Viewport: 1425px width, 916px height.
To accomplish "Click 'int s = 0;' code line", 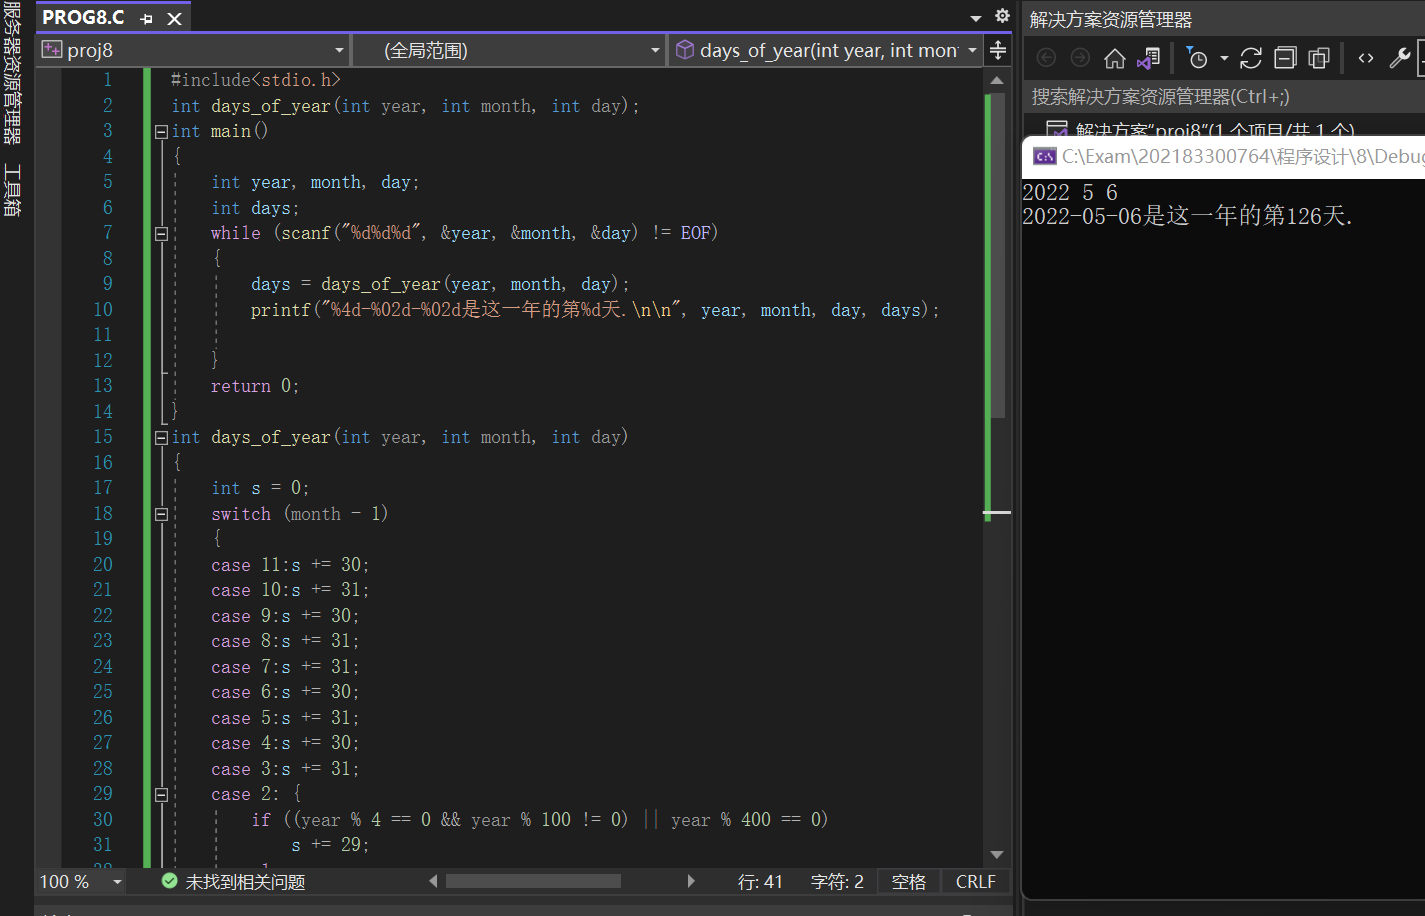I will [260, 488].
